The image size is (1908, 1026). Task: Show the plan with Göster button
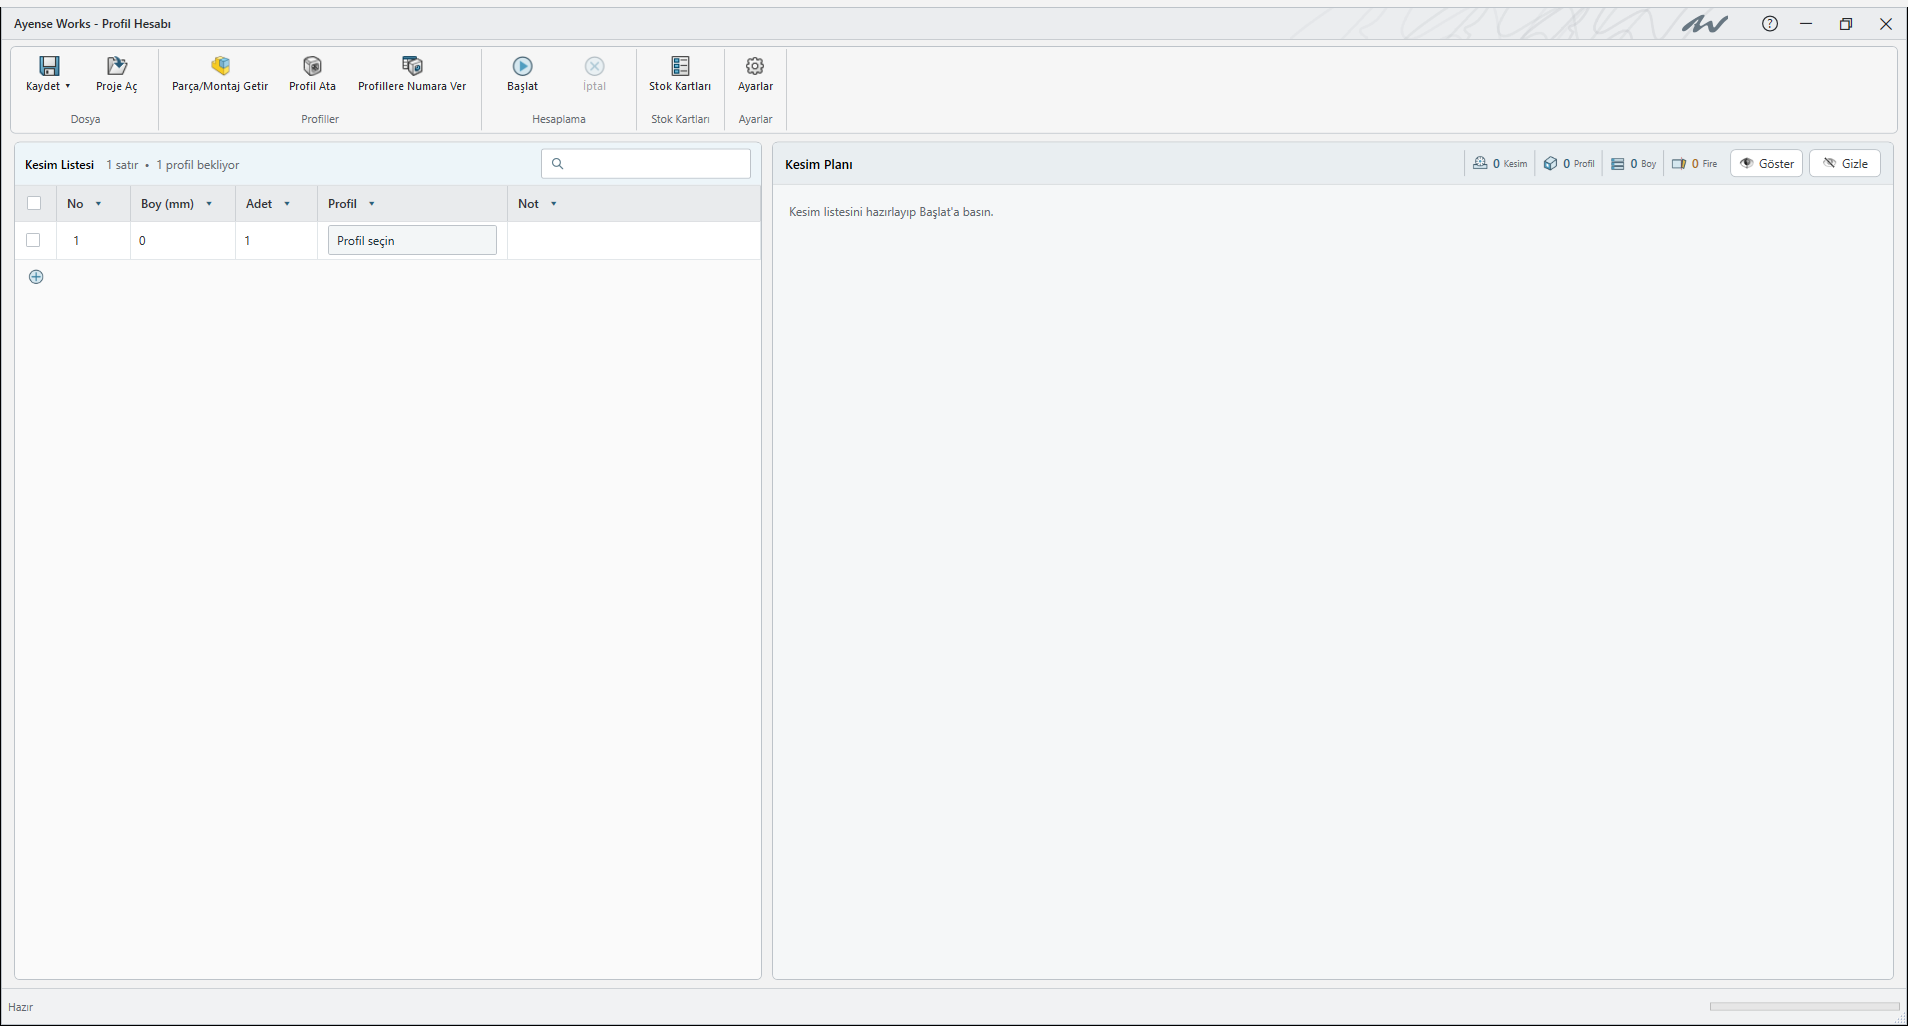pyautogui.click(x=1766, y=164)
